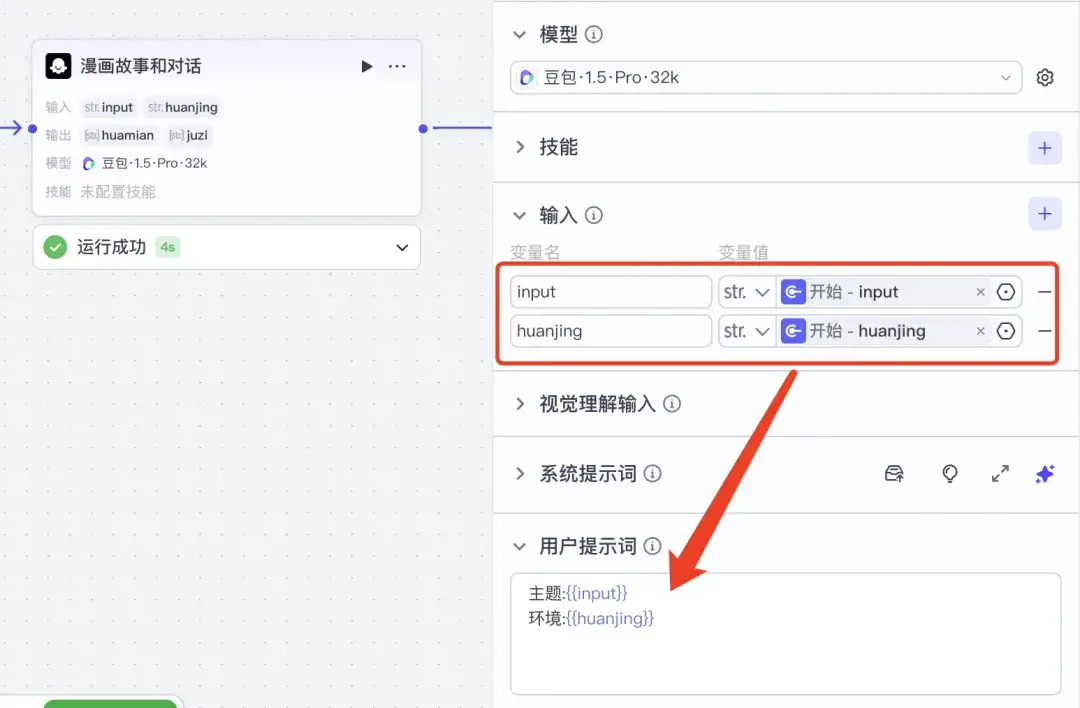The width and height of the screenshot is (1080, 708).
Task: Open variable selector for input row
Action: (1006, 292)
